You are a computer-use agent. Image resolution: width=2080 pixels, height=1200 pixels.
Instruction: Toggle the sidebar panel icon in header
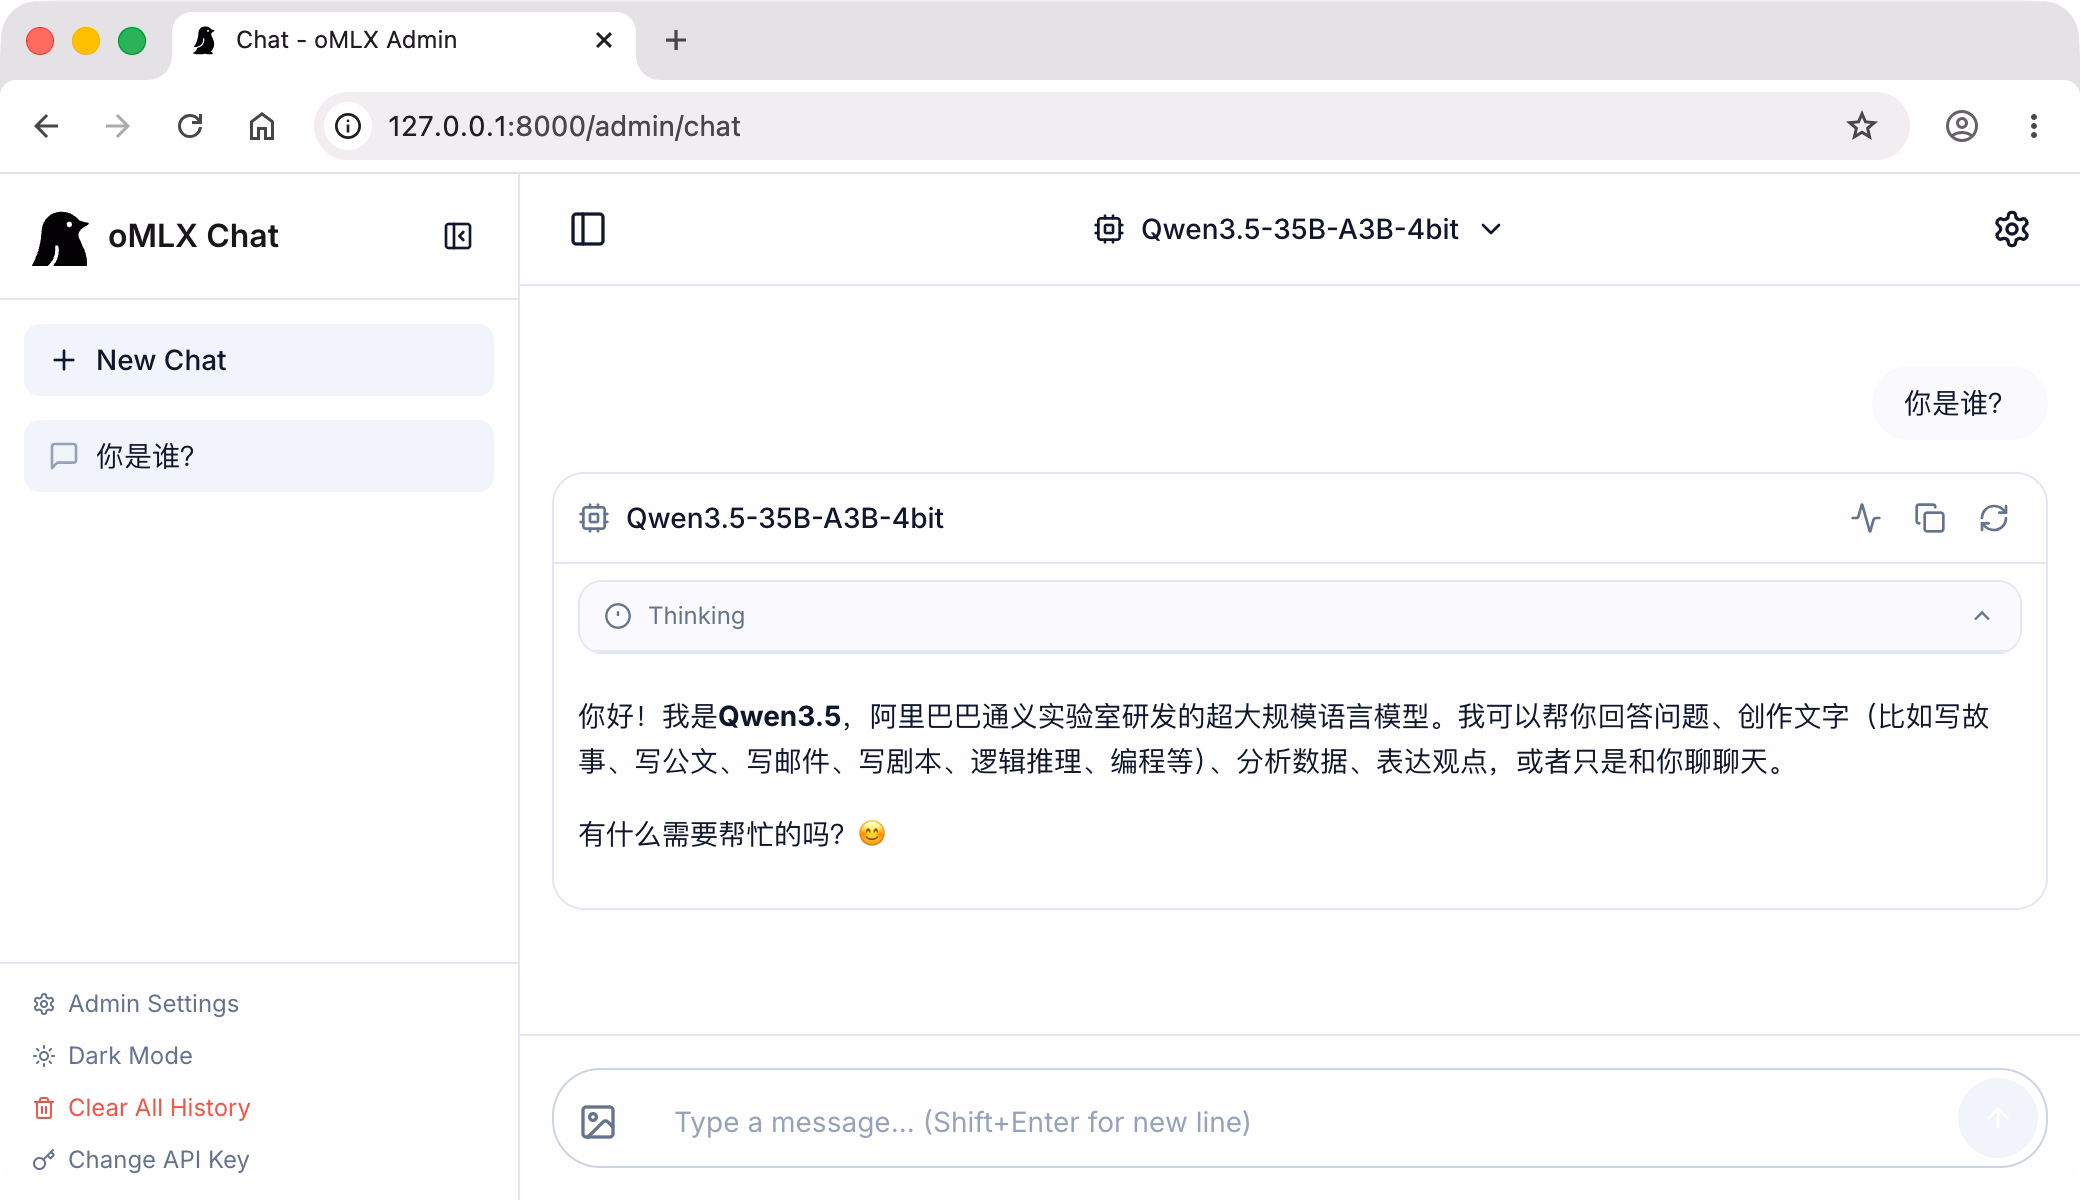coord(588,229)
